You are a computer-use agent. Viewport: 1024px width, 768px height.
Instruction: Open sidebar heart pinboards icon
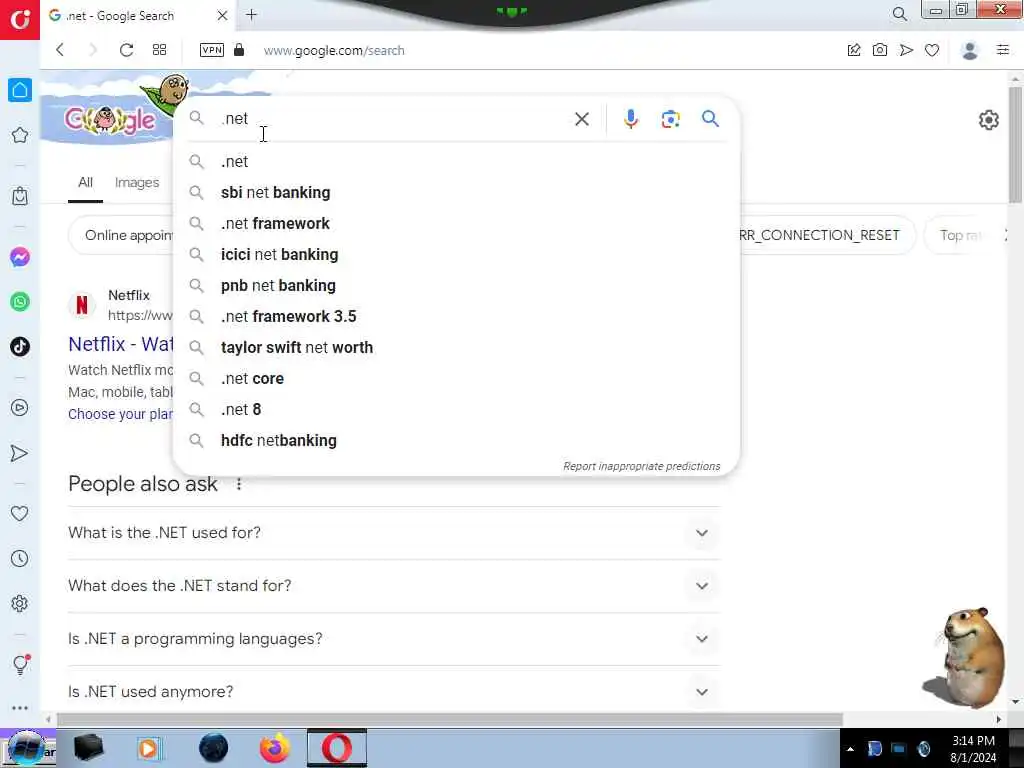(20, 514)
